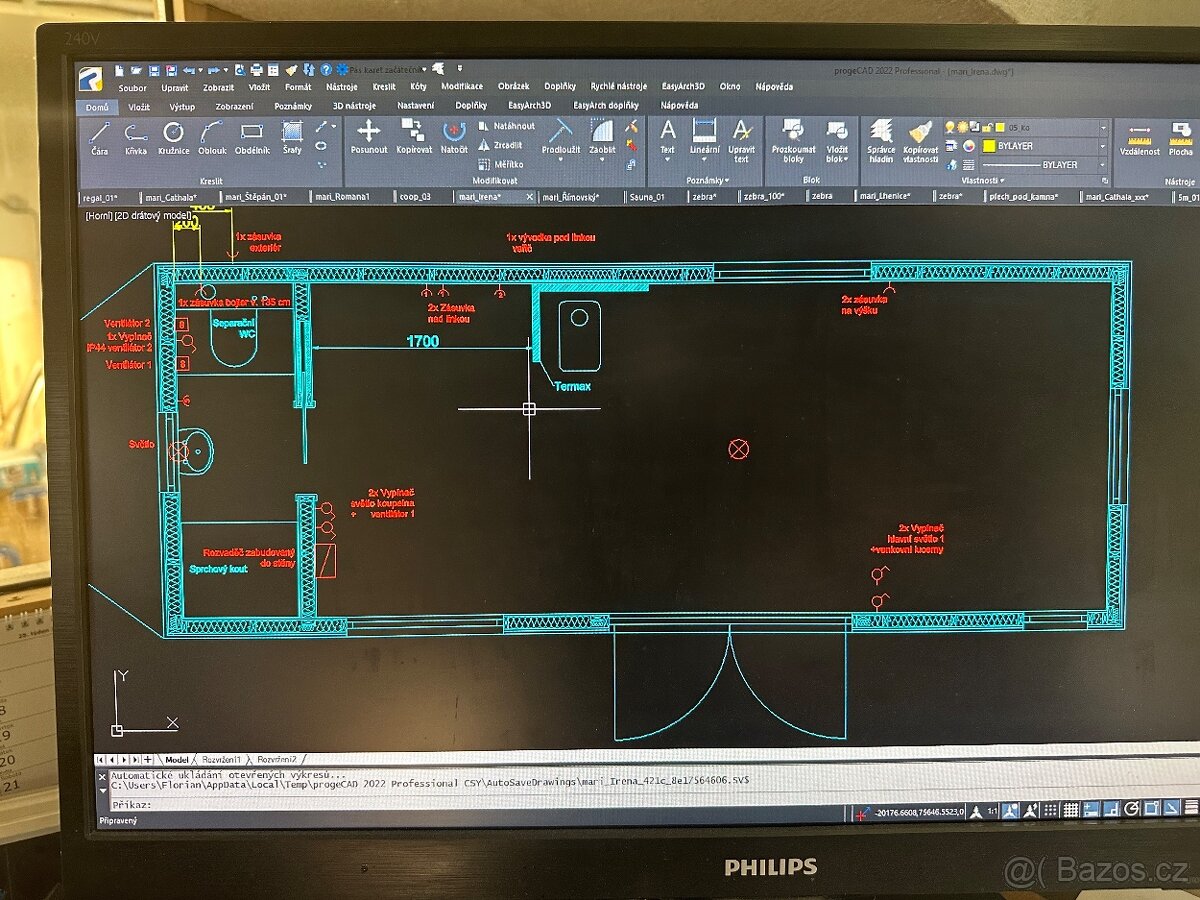
Task: Open the 05_Ko layer dropdown
Action: (x=1103, y=128)
